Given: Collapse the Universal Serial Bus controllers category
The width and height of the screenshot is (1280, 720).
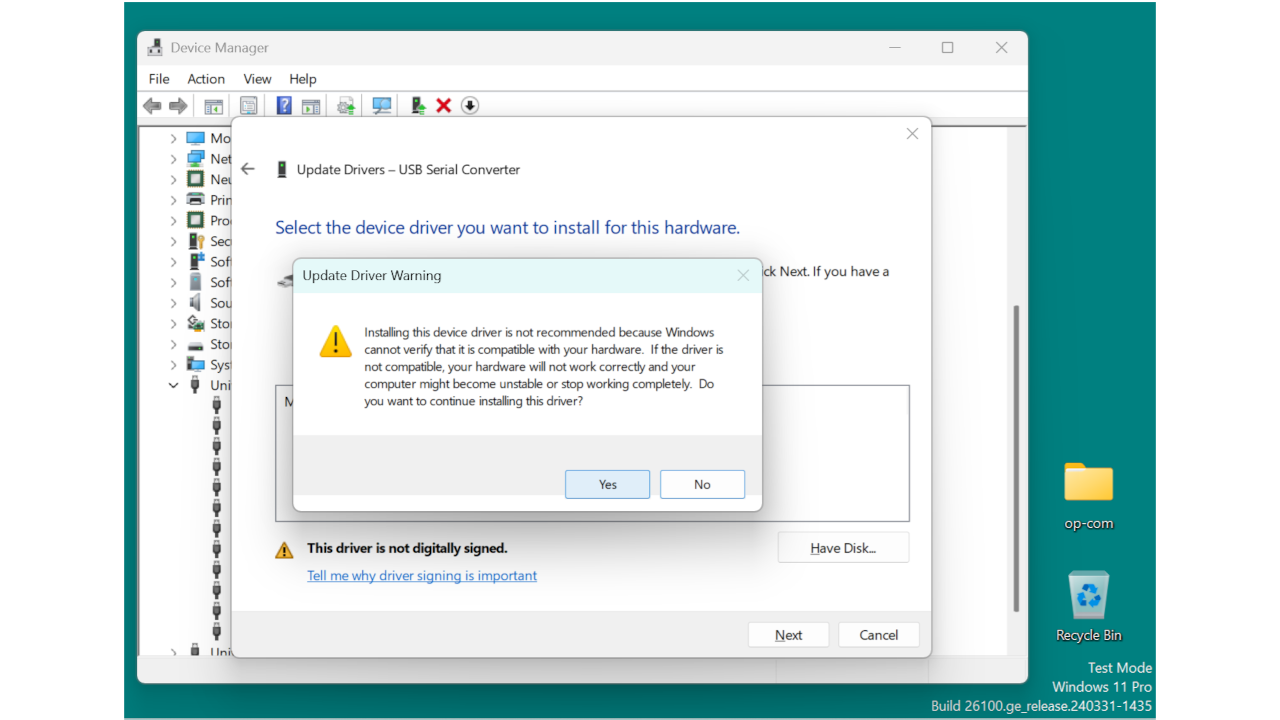Looking at the screenshot, I should click(x=172, y=385).
